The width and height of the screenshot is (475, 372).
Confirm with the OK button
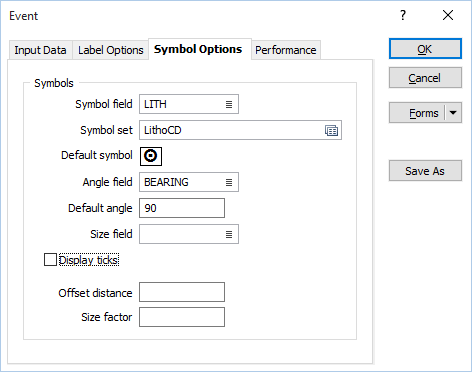[x=425, y=49]
